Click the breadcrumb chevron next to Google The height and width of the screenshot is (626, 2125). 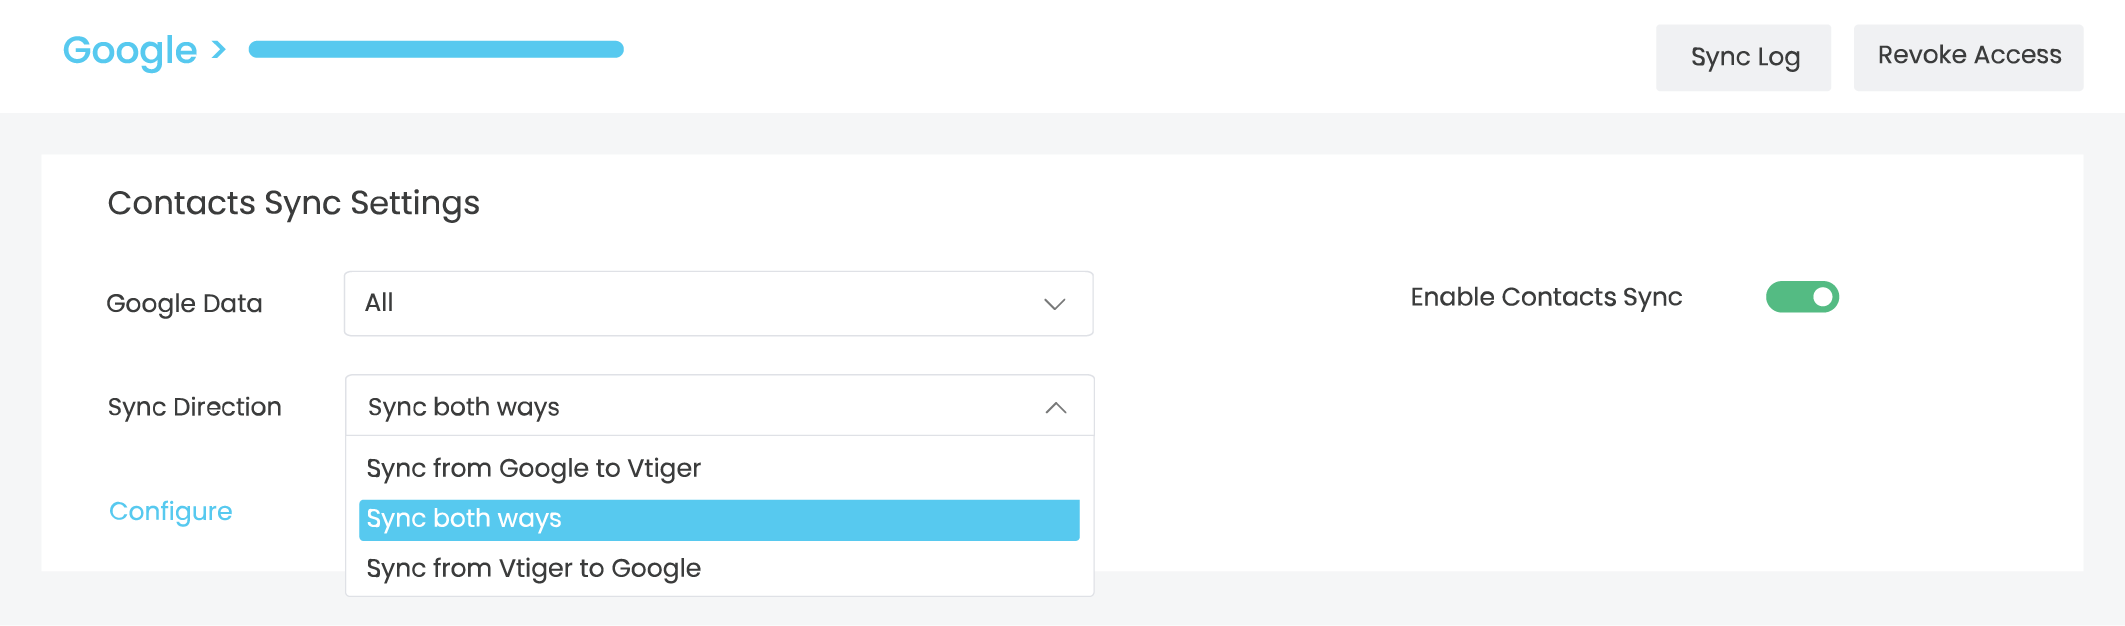pyautogui.click(x=219, y=49)
